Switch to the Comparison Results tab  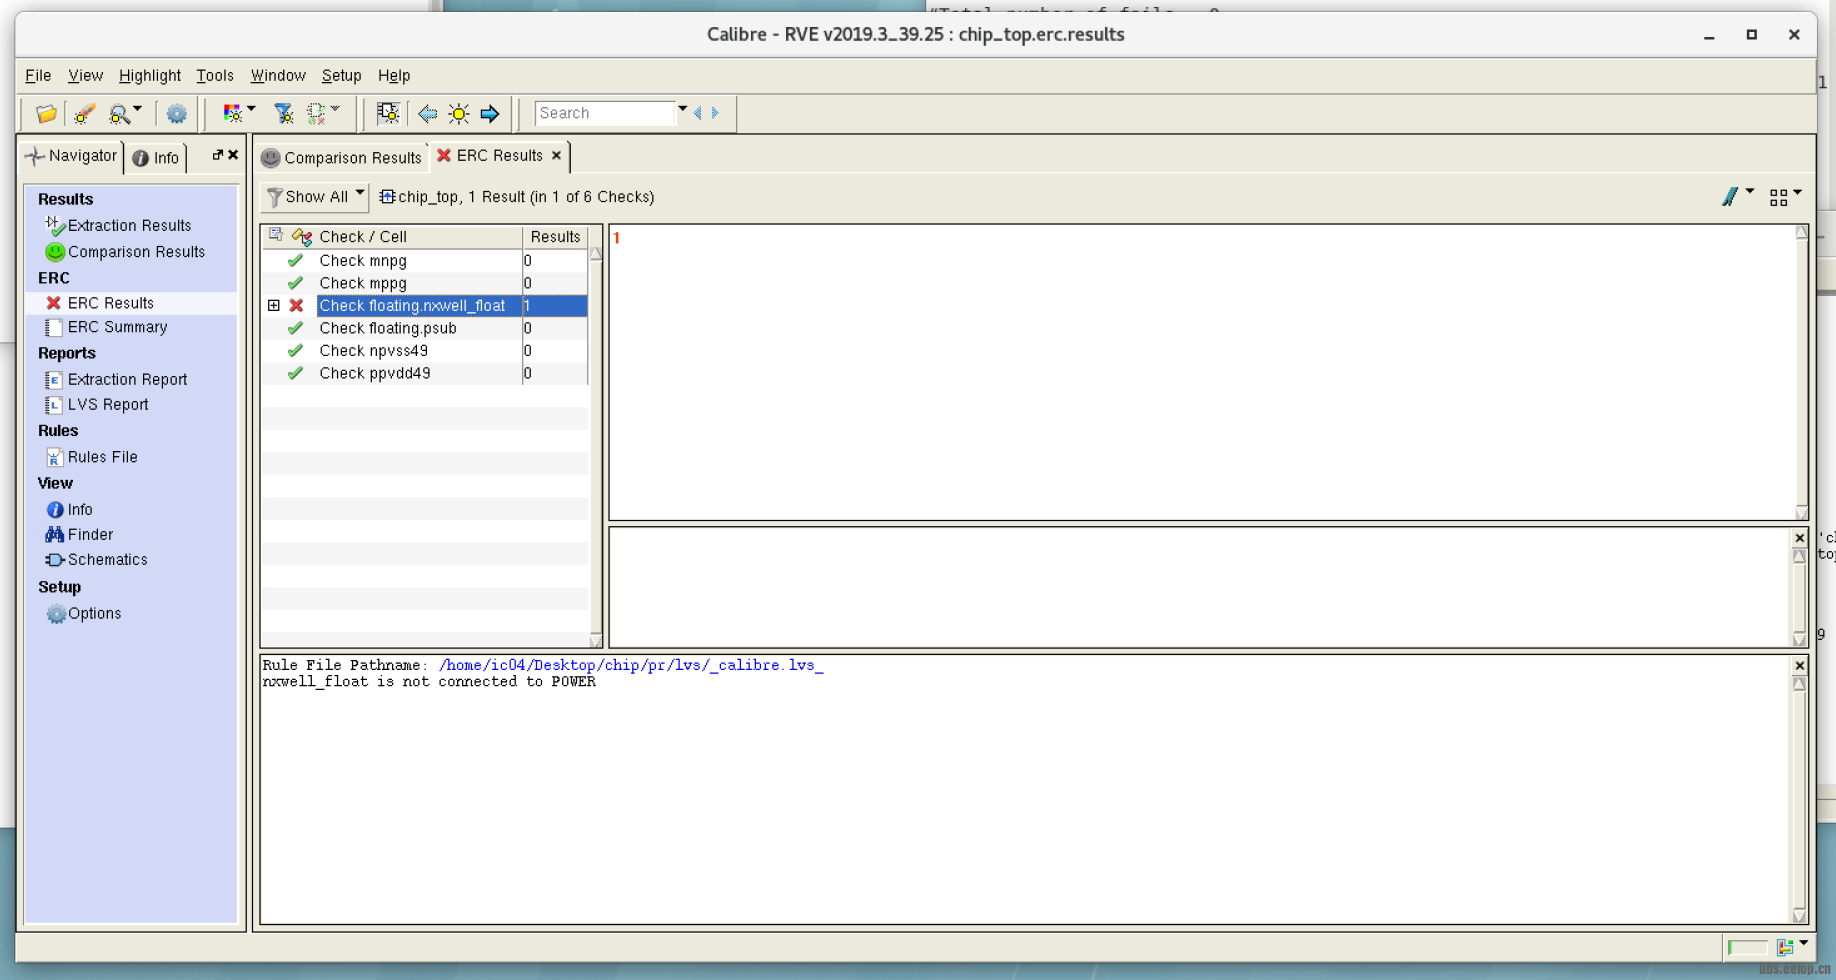tap(342, 158)
